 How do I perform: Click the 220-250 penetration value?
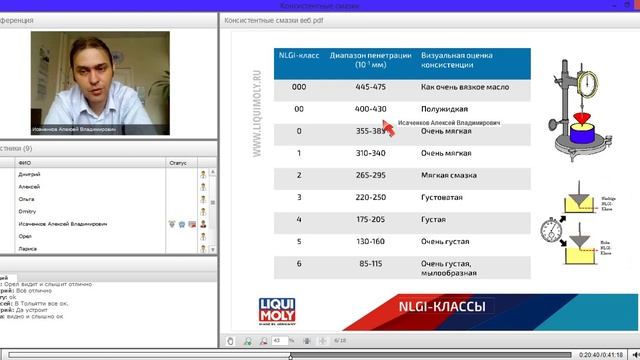[x=370, y=197]
